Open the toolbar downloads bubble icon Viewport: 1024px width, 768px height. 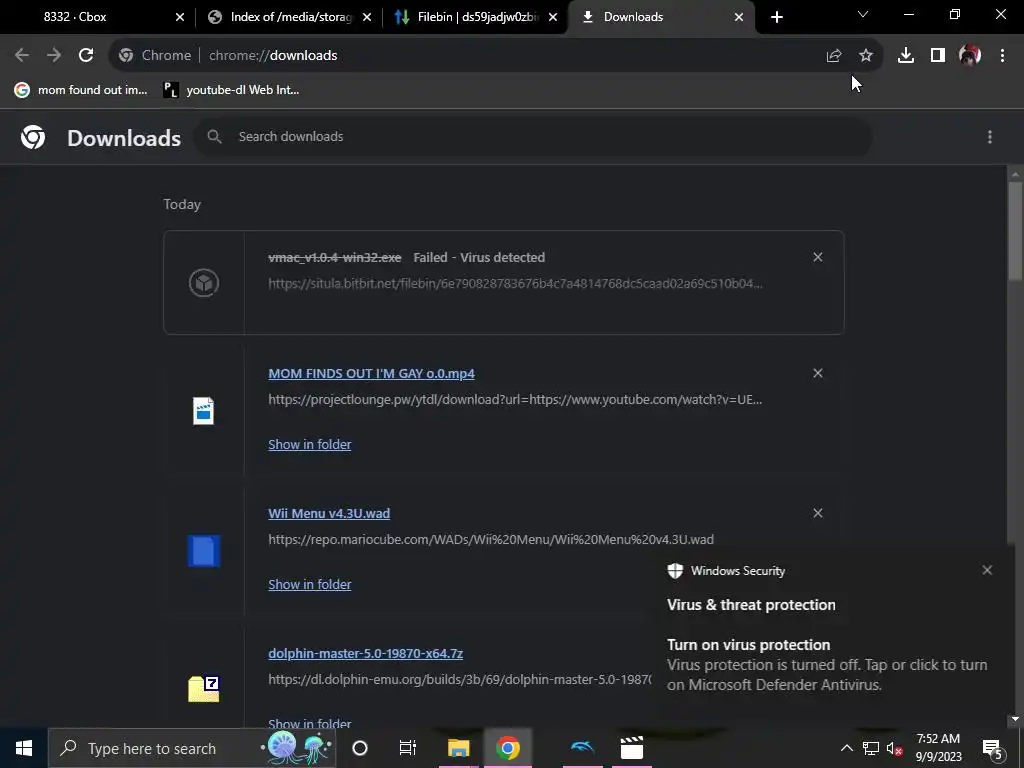(x=906, y=56)
